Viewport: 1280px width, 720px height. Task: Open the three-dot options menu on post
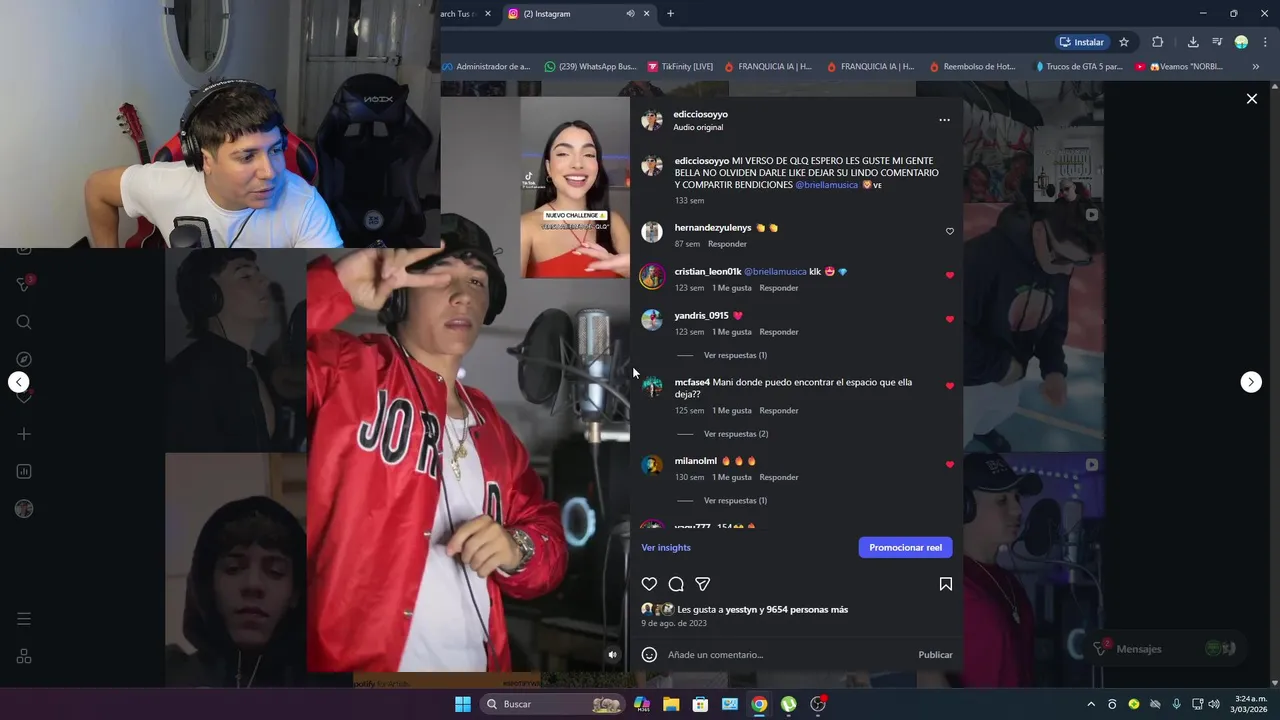(x=944, y=120)
